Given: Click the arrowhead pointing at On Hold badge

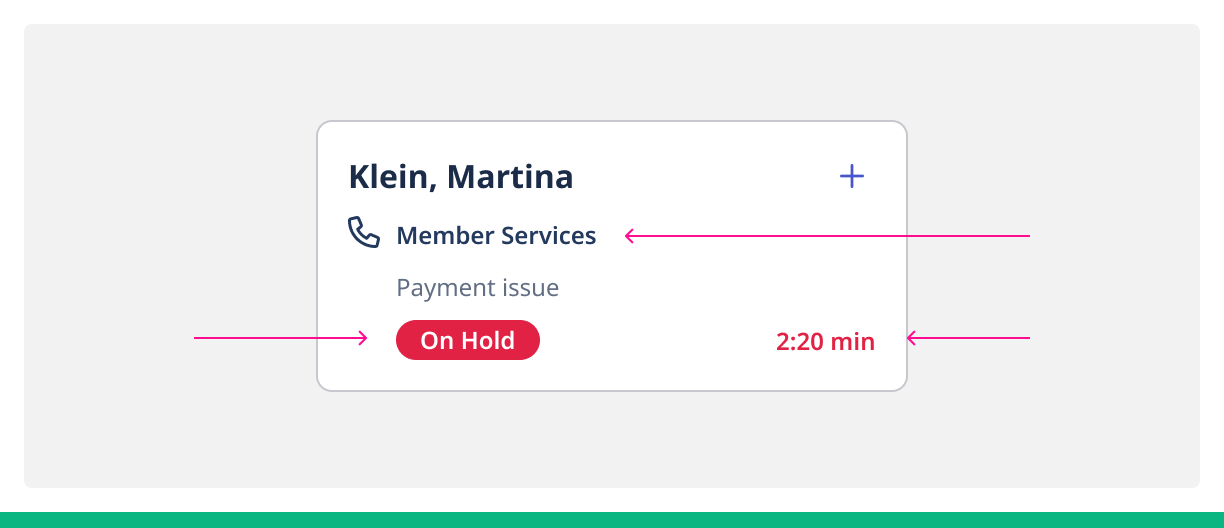Looking at the screenshot, I should (x=364, y=338).
